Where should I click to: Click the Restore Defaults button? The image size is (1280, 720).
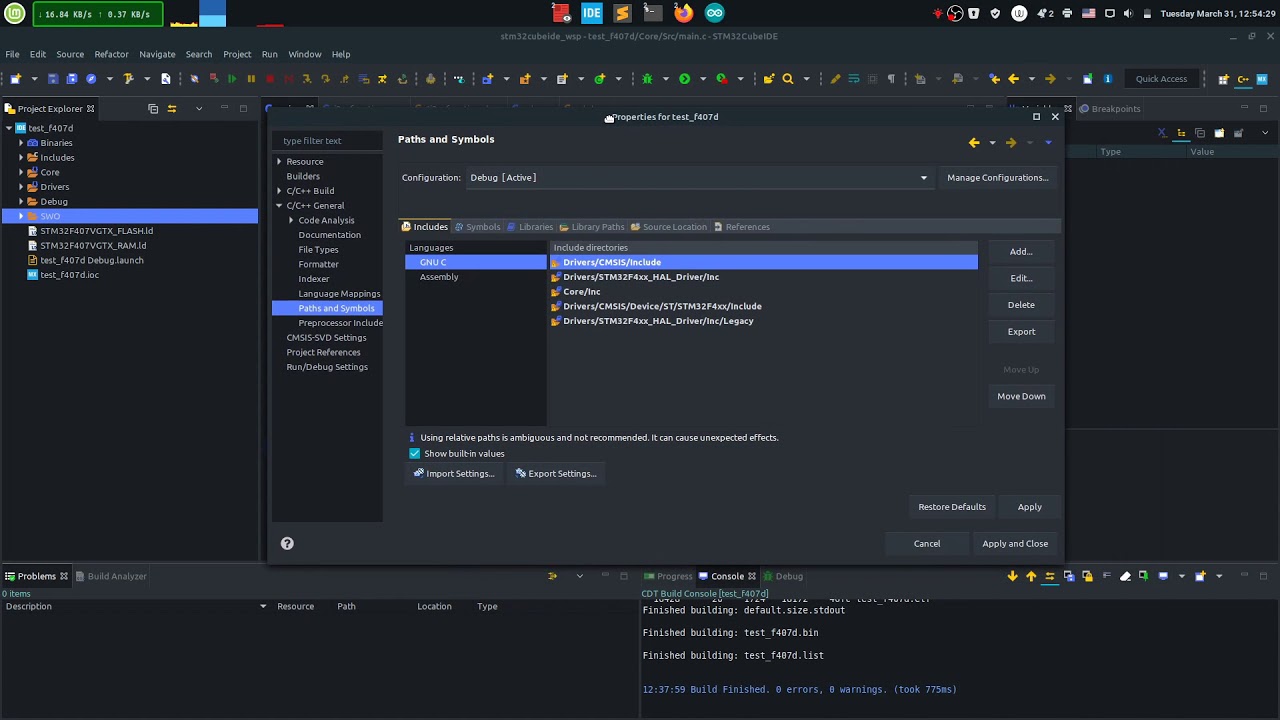pos(952,507)
